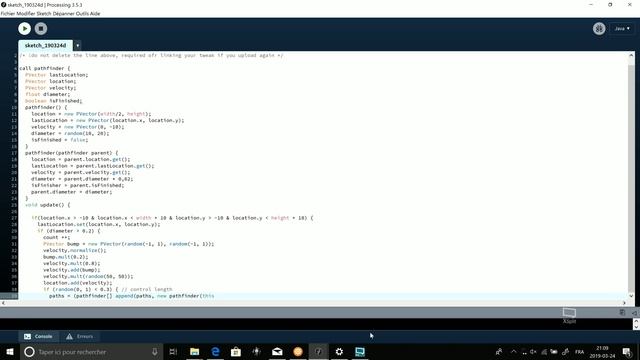Click the line 'PVector lastLocation;'

tap(56, 75)
